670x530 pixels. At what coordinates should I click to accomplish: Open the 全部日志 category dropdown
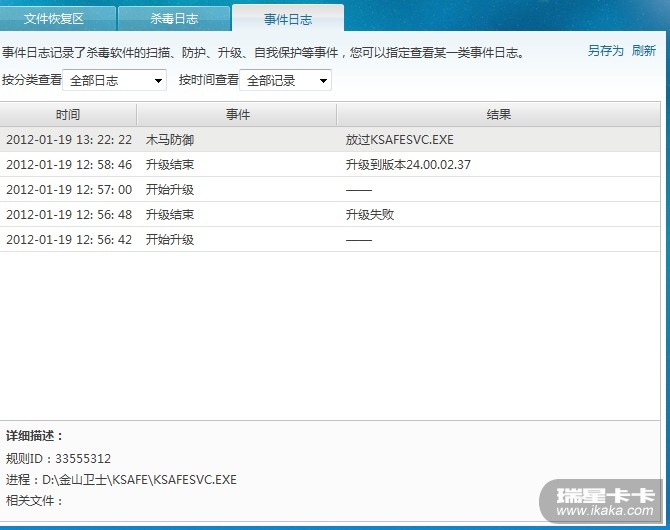pyautogui.click(x=115, y=80)
